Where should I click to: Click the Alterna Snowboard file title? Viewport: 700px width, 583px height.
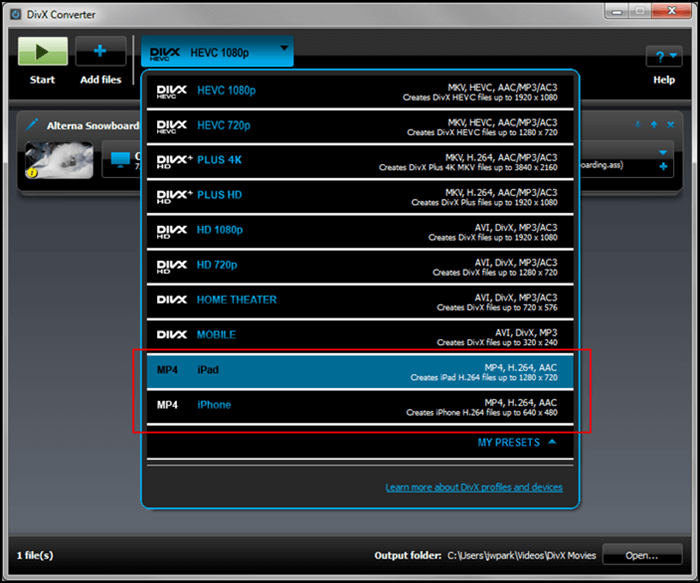pos(93,125)
